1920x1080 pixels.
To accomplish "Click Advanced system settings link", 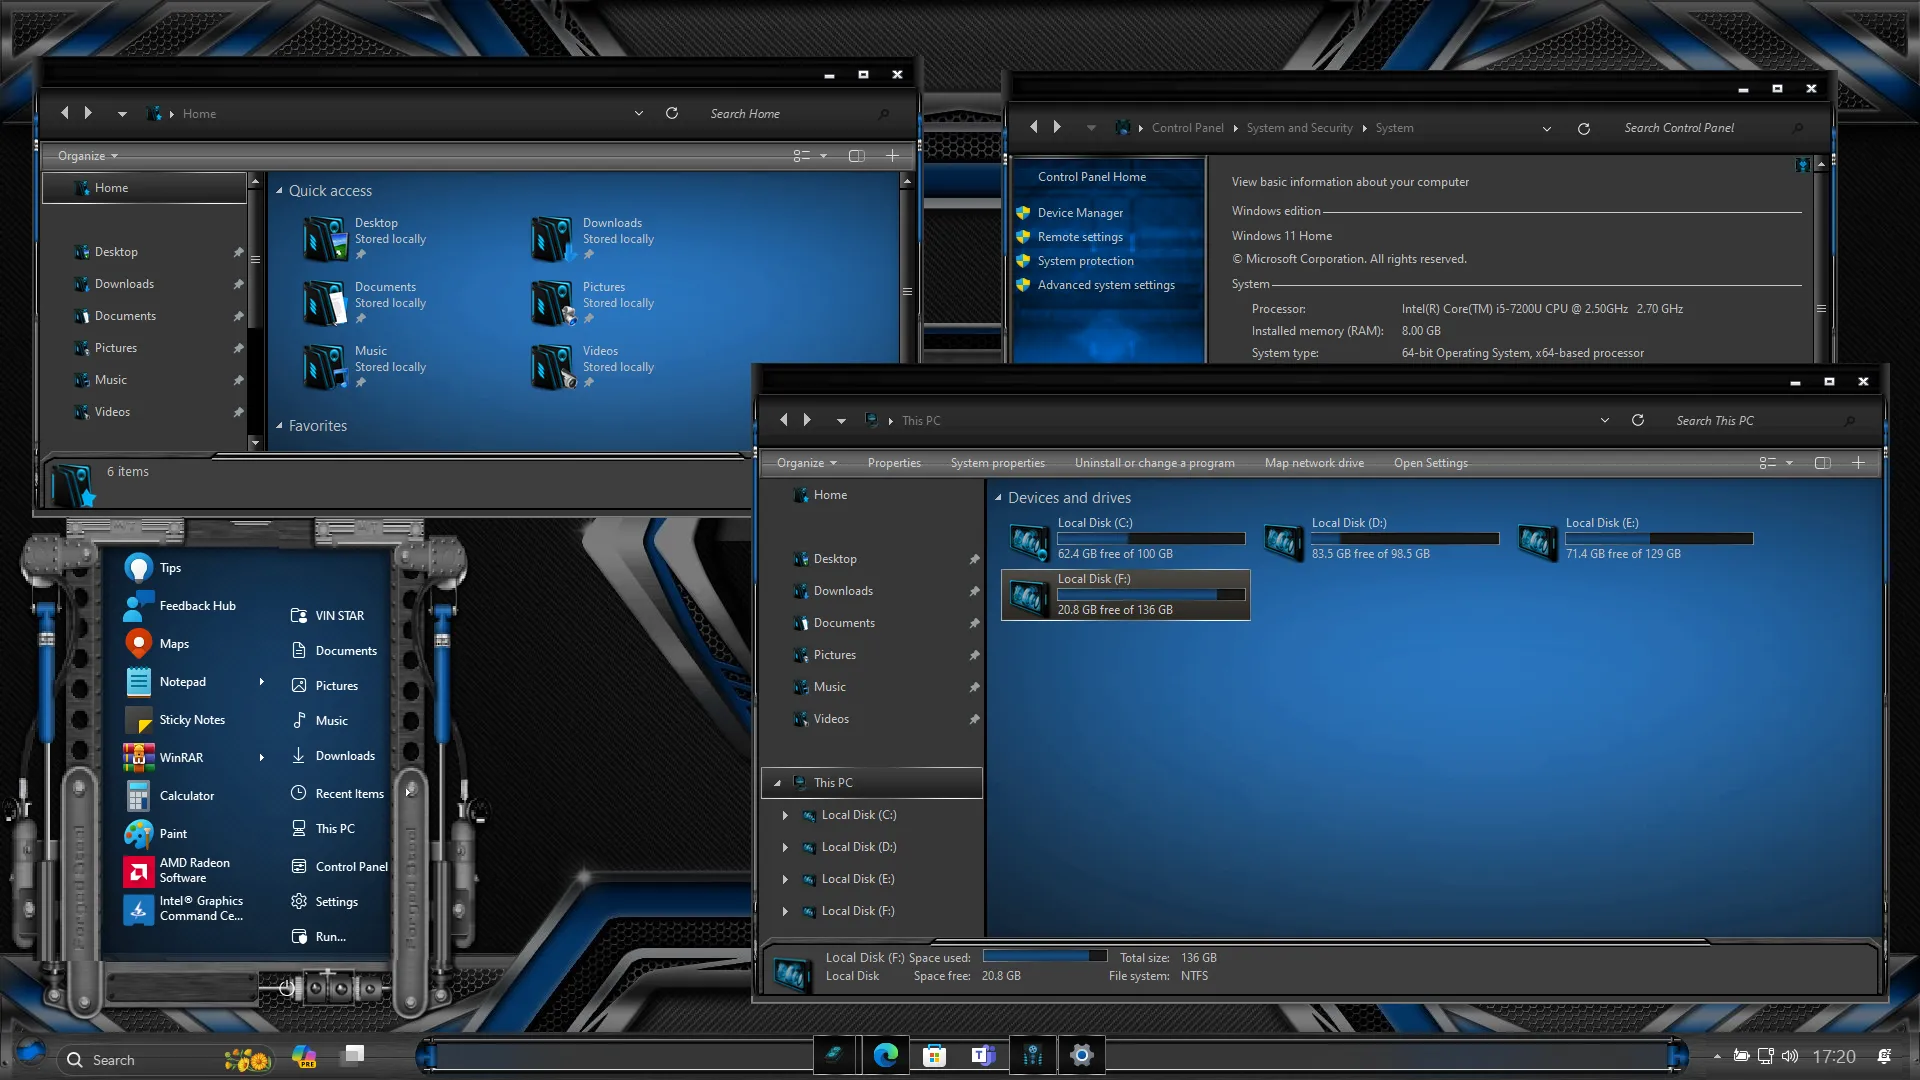I will pyautogui.click(x=1106, y=285).
